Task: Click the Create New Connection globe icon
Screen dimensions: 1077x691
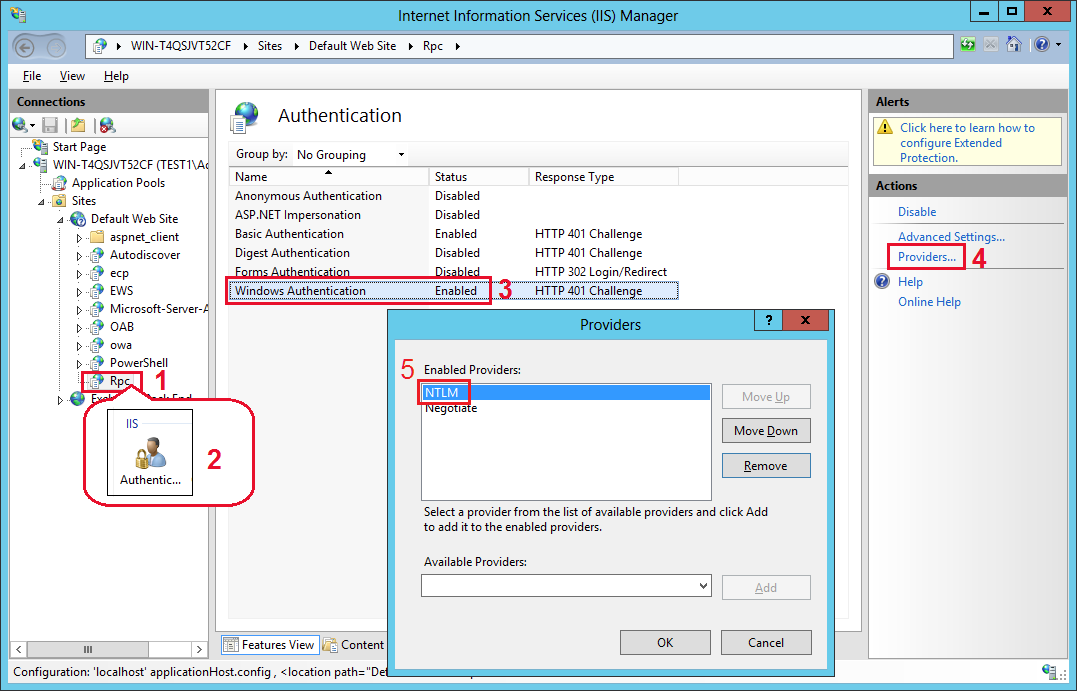Action: click(20, 125)
